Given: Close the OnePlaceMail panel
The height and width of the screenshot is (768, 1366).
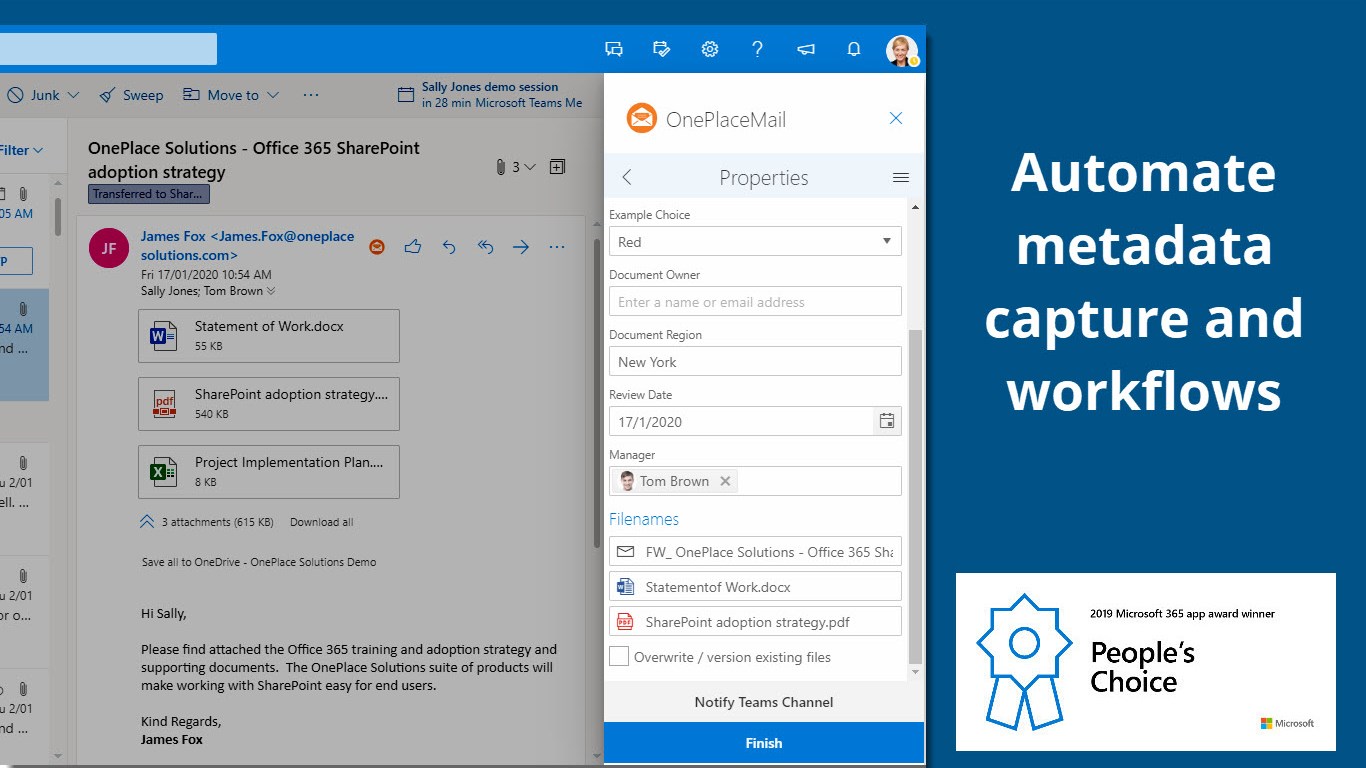Looking at the screenshot, I should pos(896,118).
